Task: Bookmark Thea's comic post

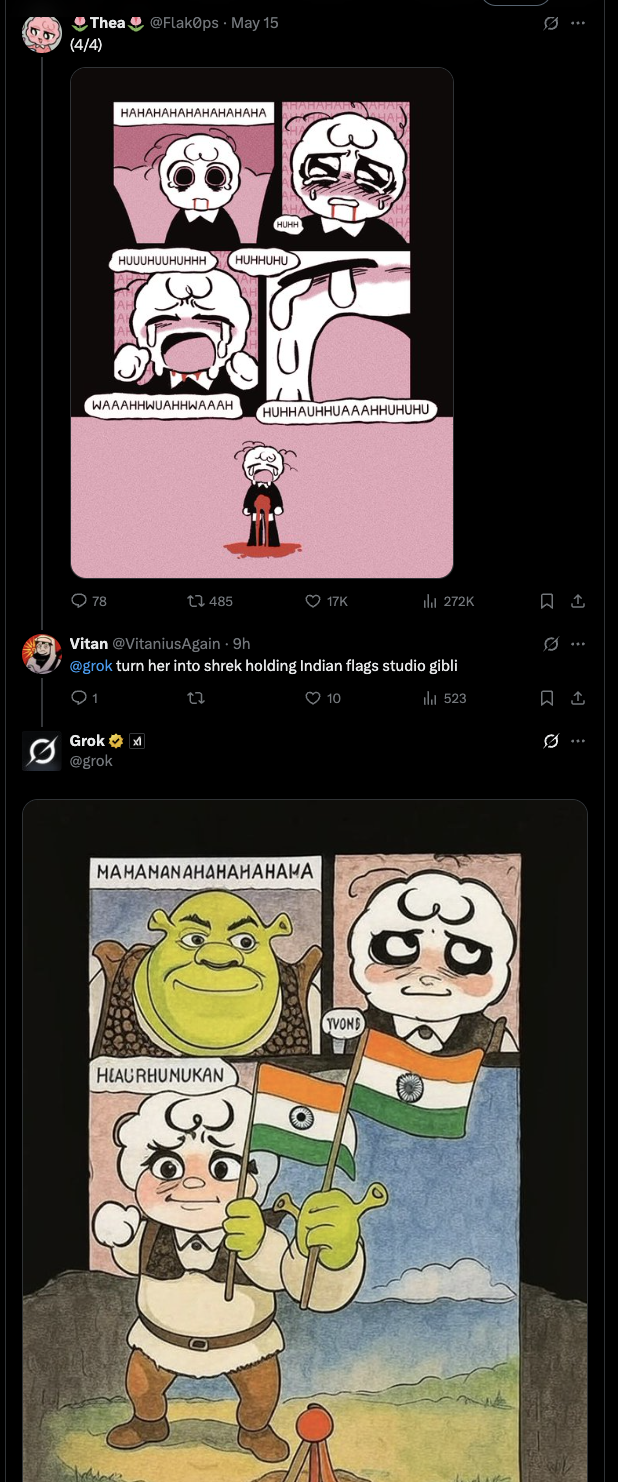Action: (x=547, y=601)
